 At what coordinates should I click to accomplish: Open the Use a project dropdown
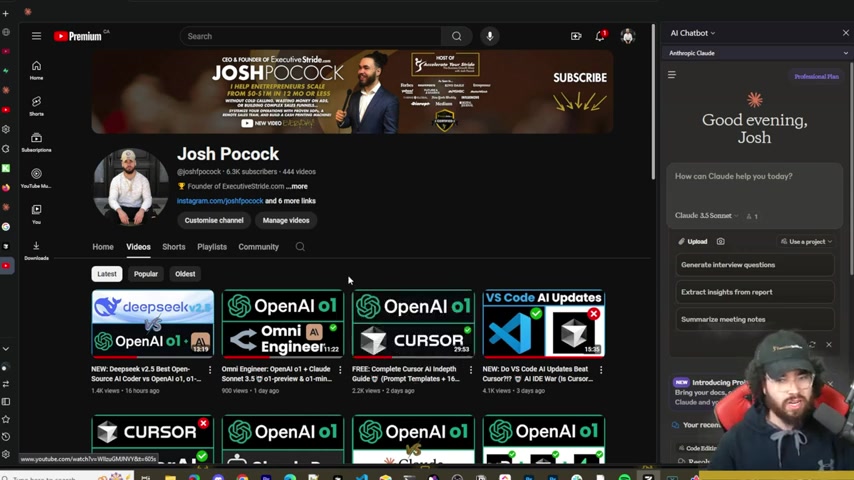[x=806, y=241]
